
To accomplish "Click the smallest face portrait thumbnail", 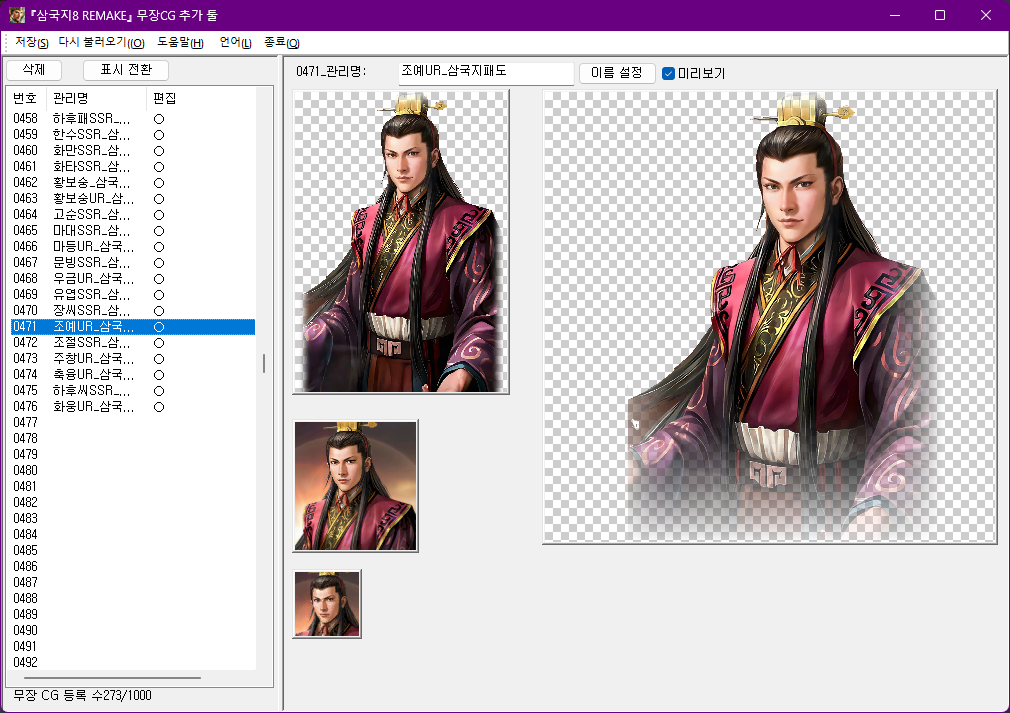I will (x=327, y=604).
